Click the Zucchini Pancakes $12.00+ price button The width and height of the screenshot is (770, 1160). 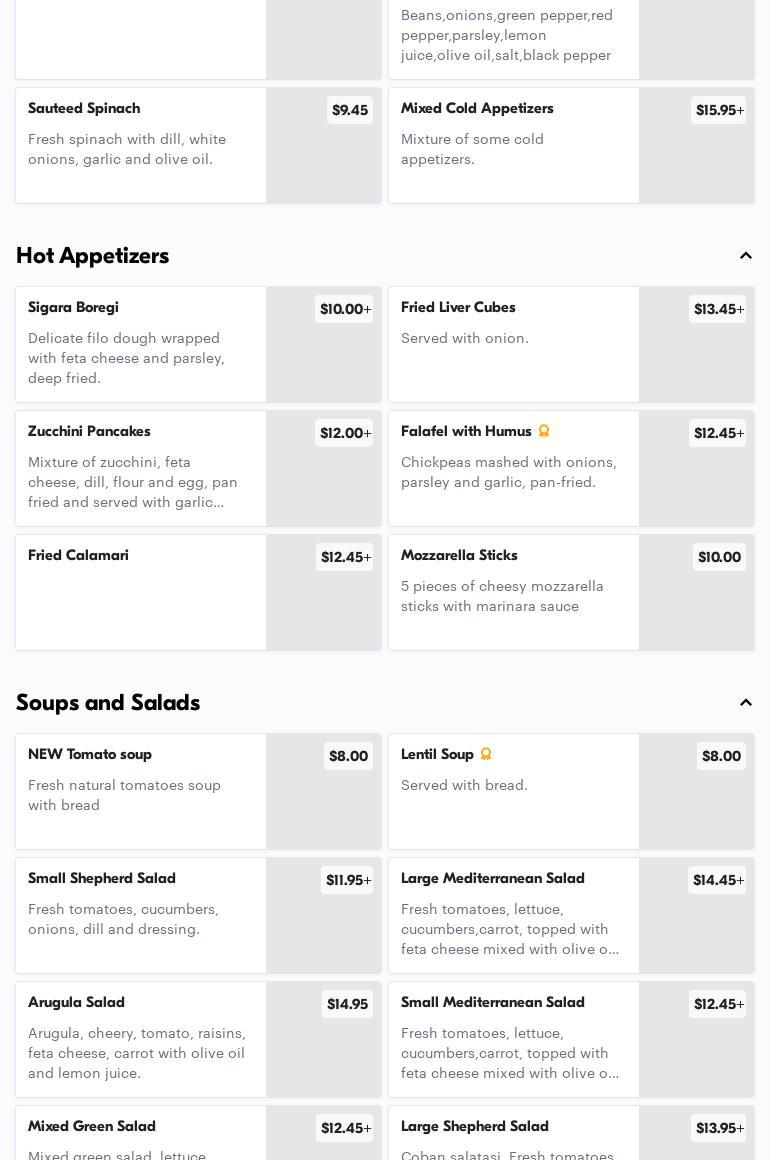[345, 433]
